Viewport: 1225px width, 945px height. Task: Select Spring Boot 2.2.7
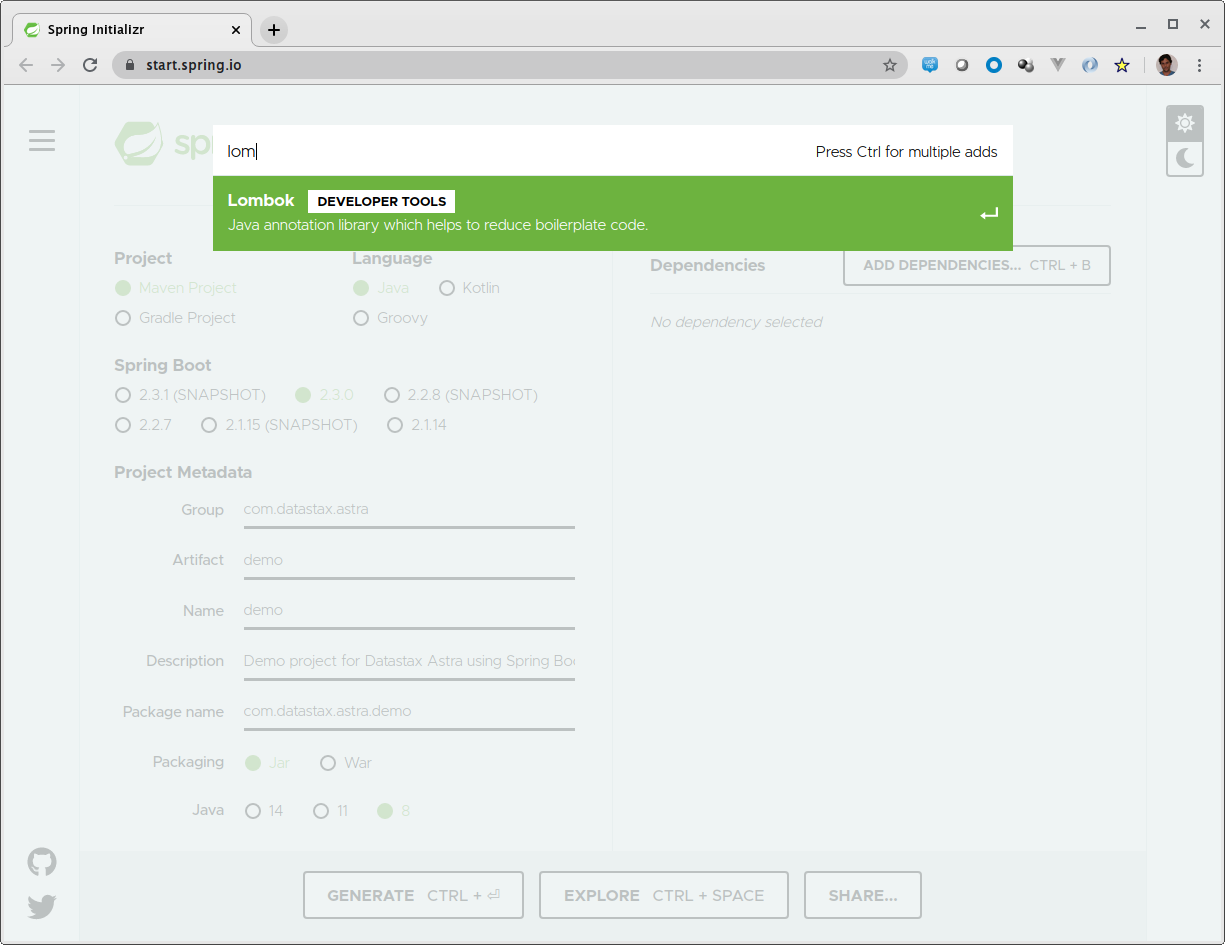143,425
